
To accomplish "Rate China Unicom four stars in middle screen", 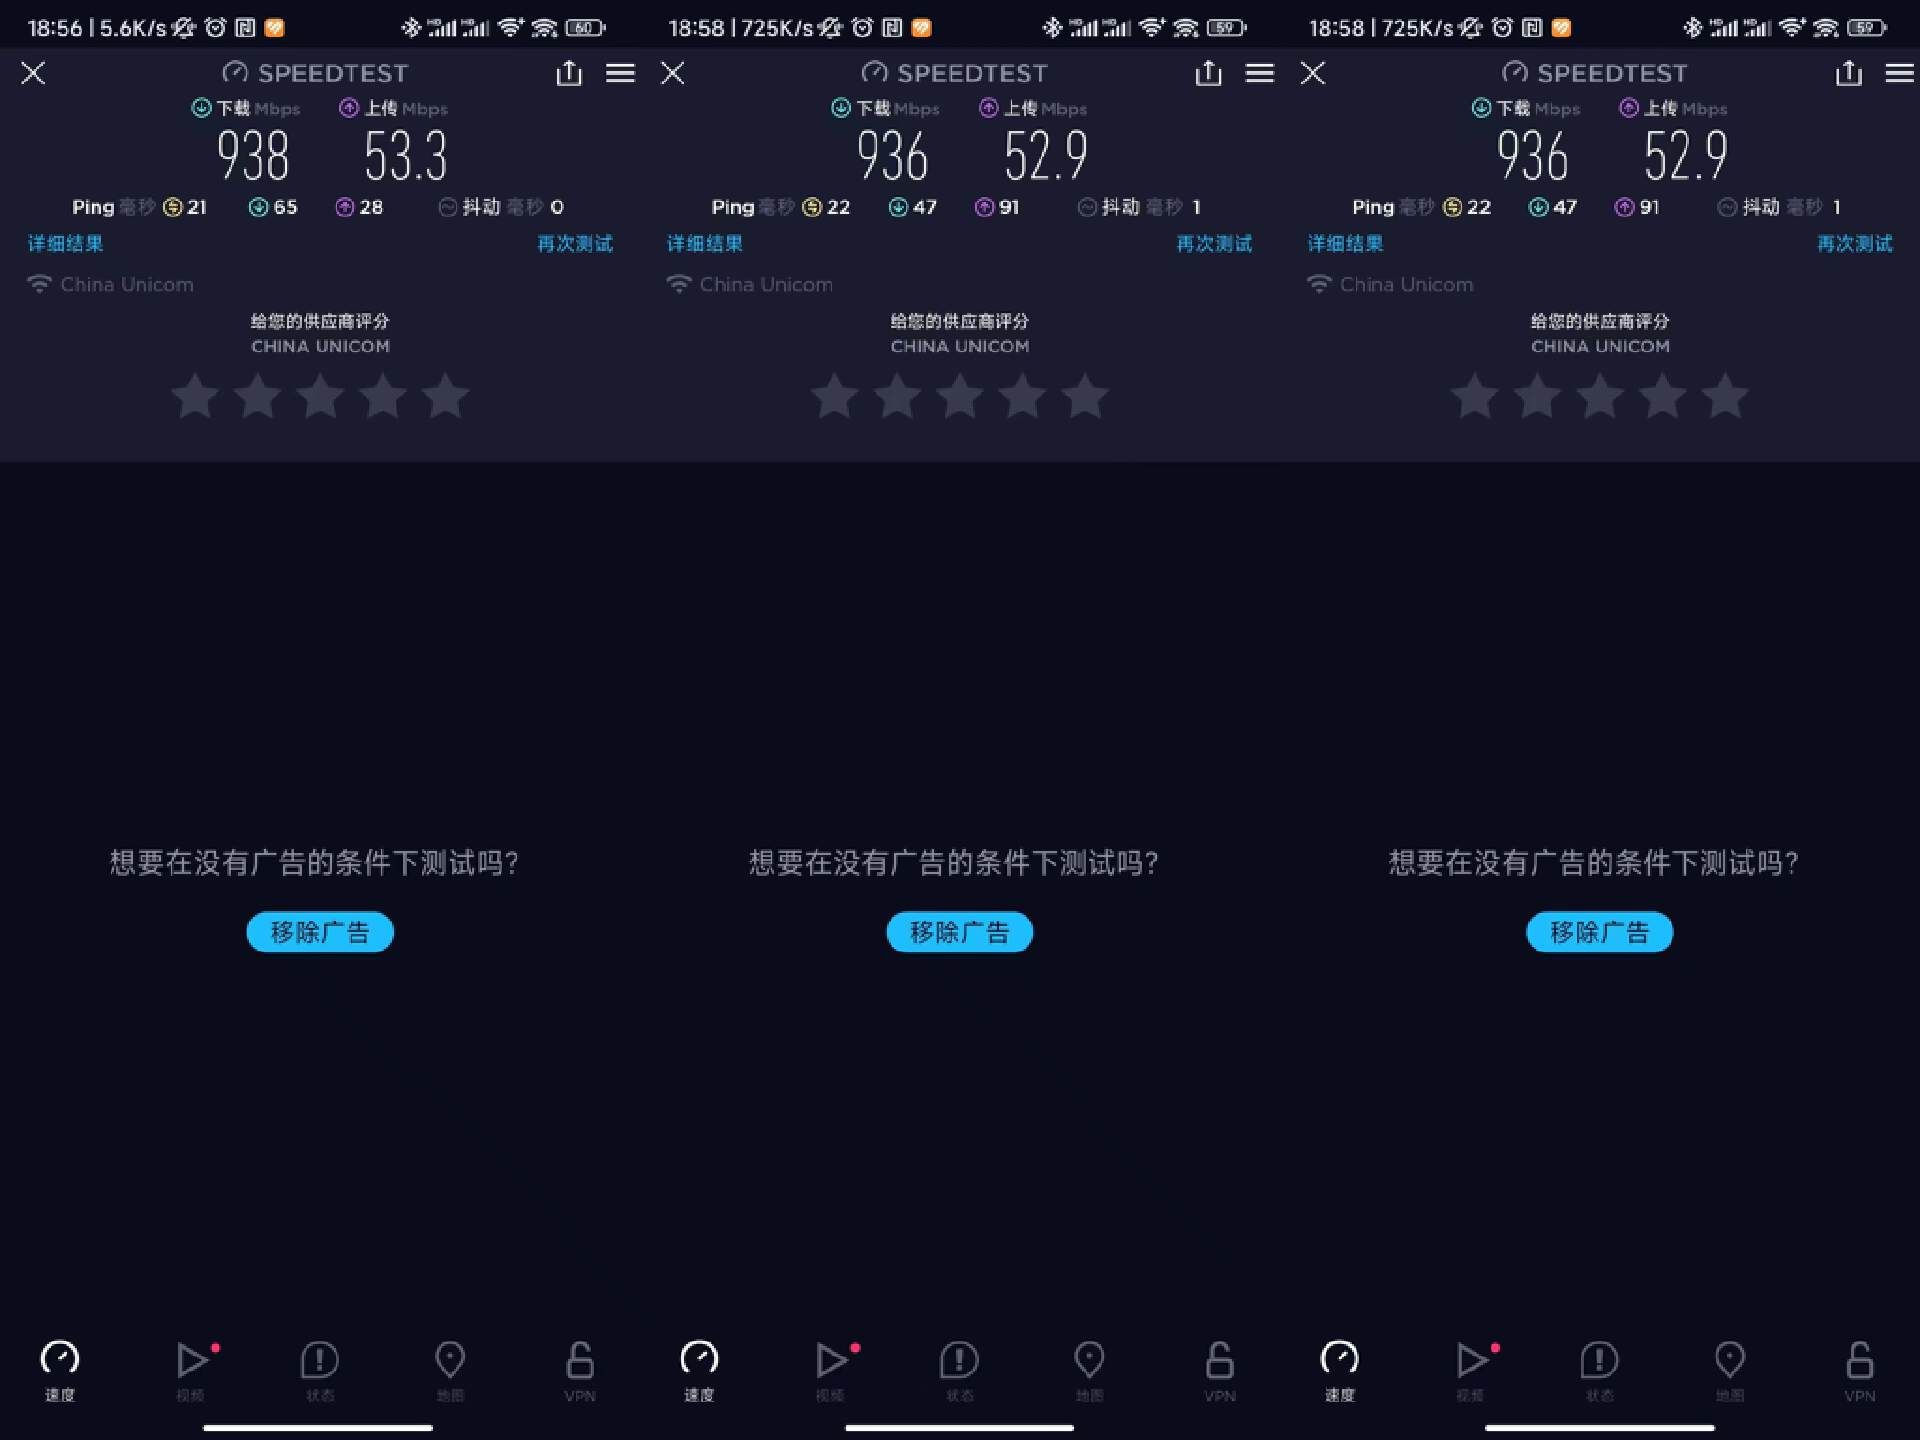I will [1022, 396].
